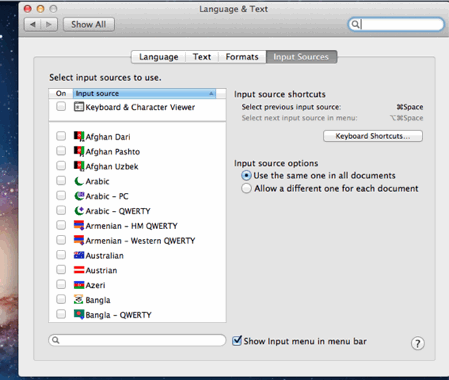
Task: Click the Azeri flag icon
Action: [x=79, y=285]
